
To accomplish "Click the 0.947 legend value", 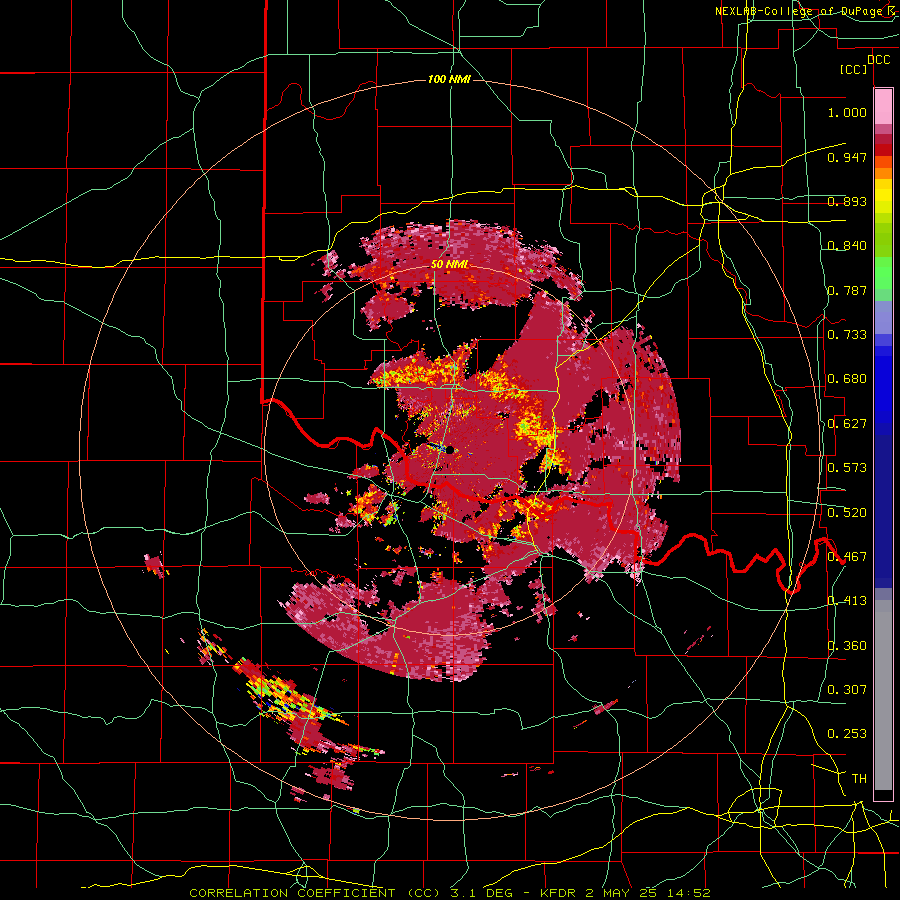I will pyautogui.click(x=847, y=157).
